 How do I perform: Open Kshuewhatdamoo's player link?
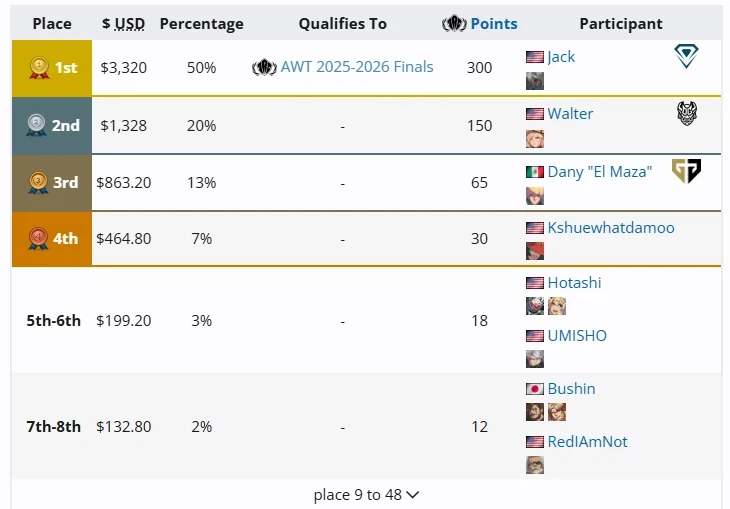610,228
